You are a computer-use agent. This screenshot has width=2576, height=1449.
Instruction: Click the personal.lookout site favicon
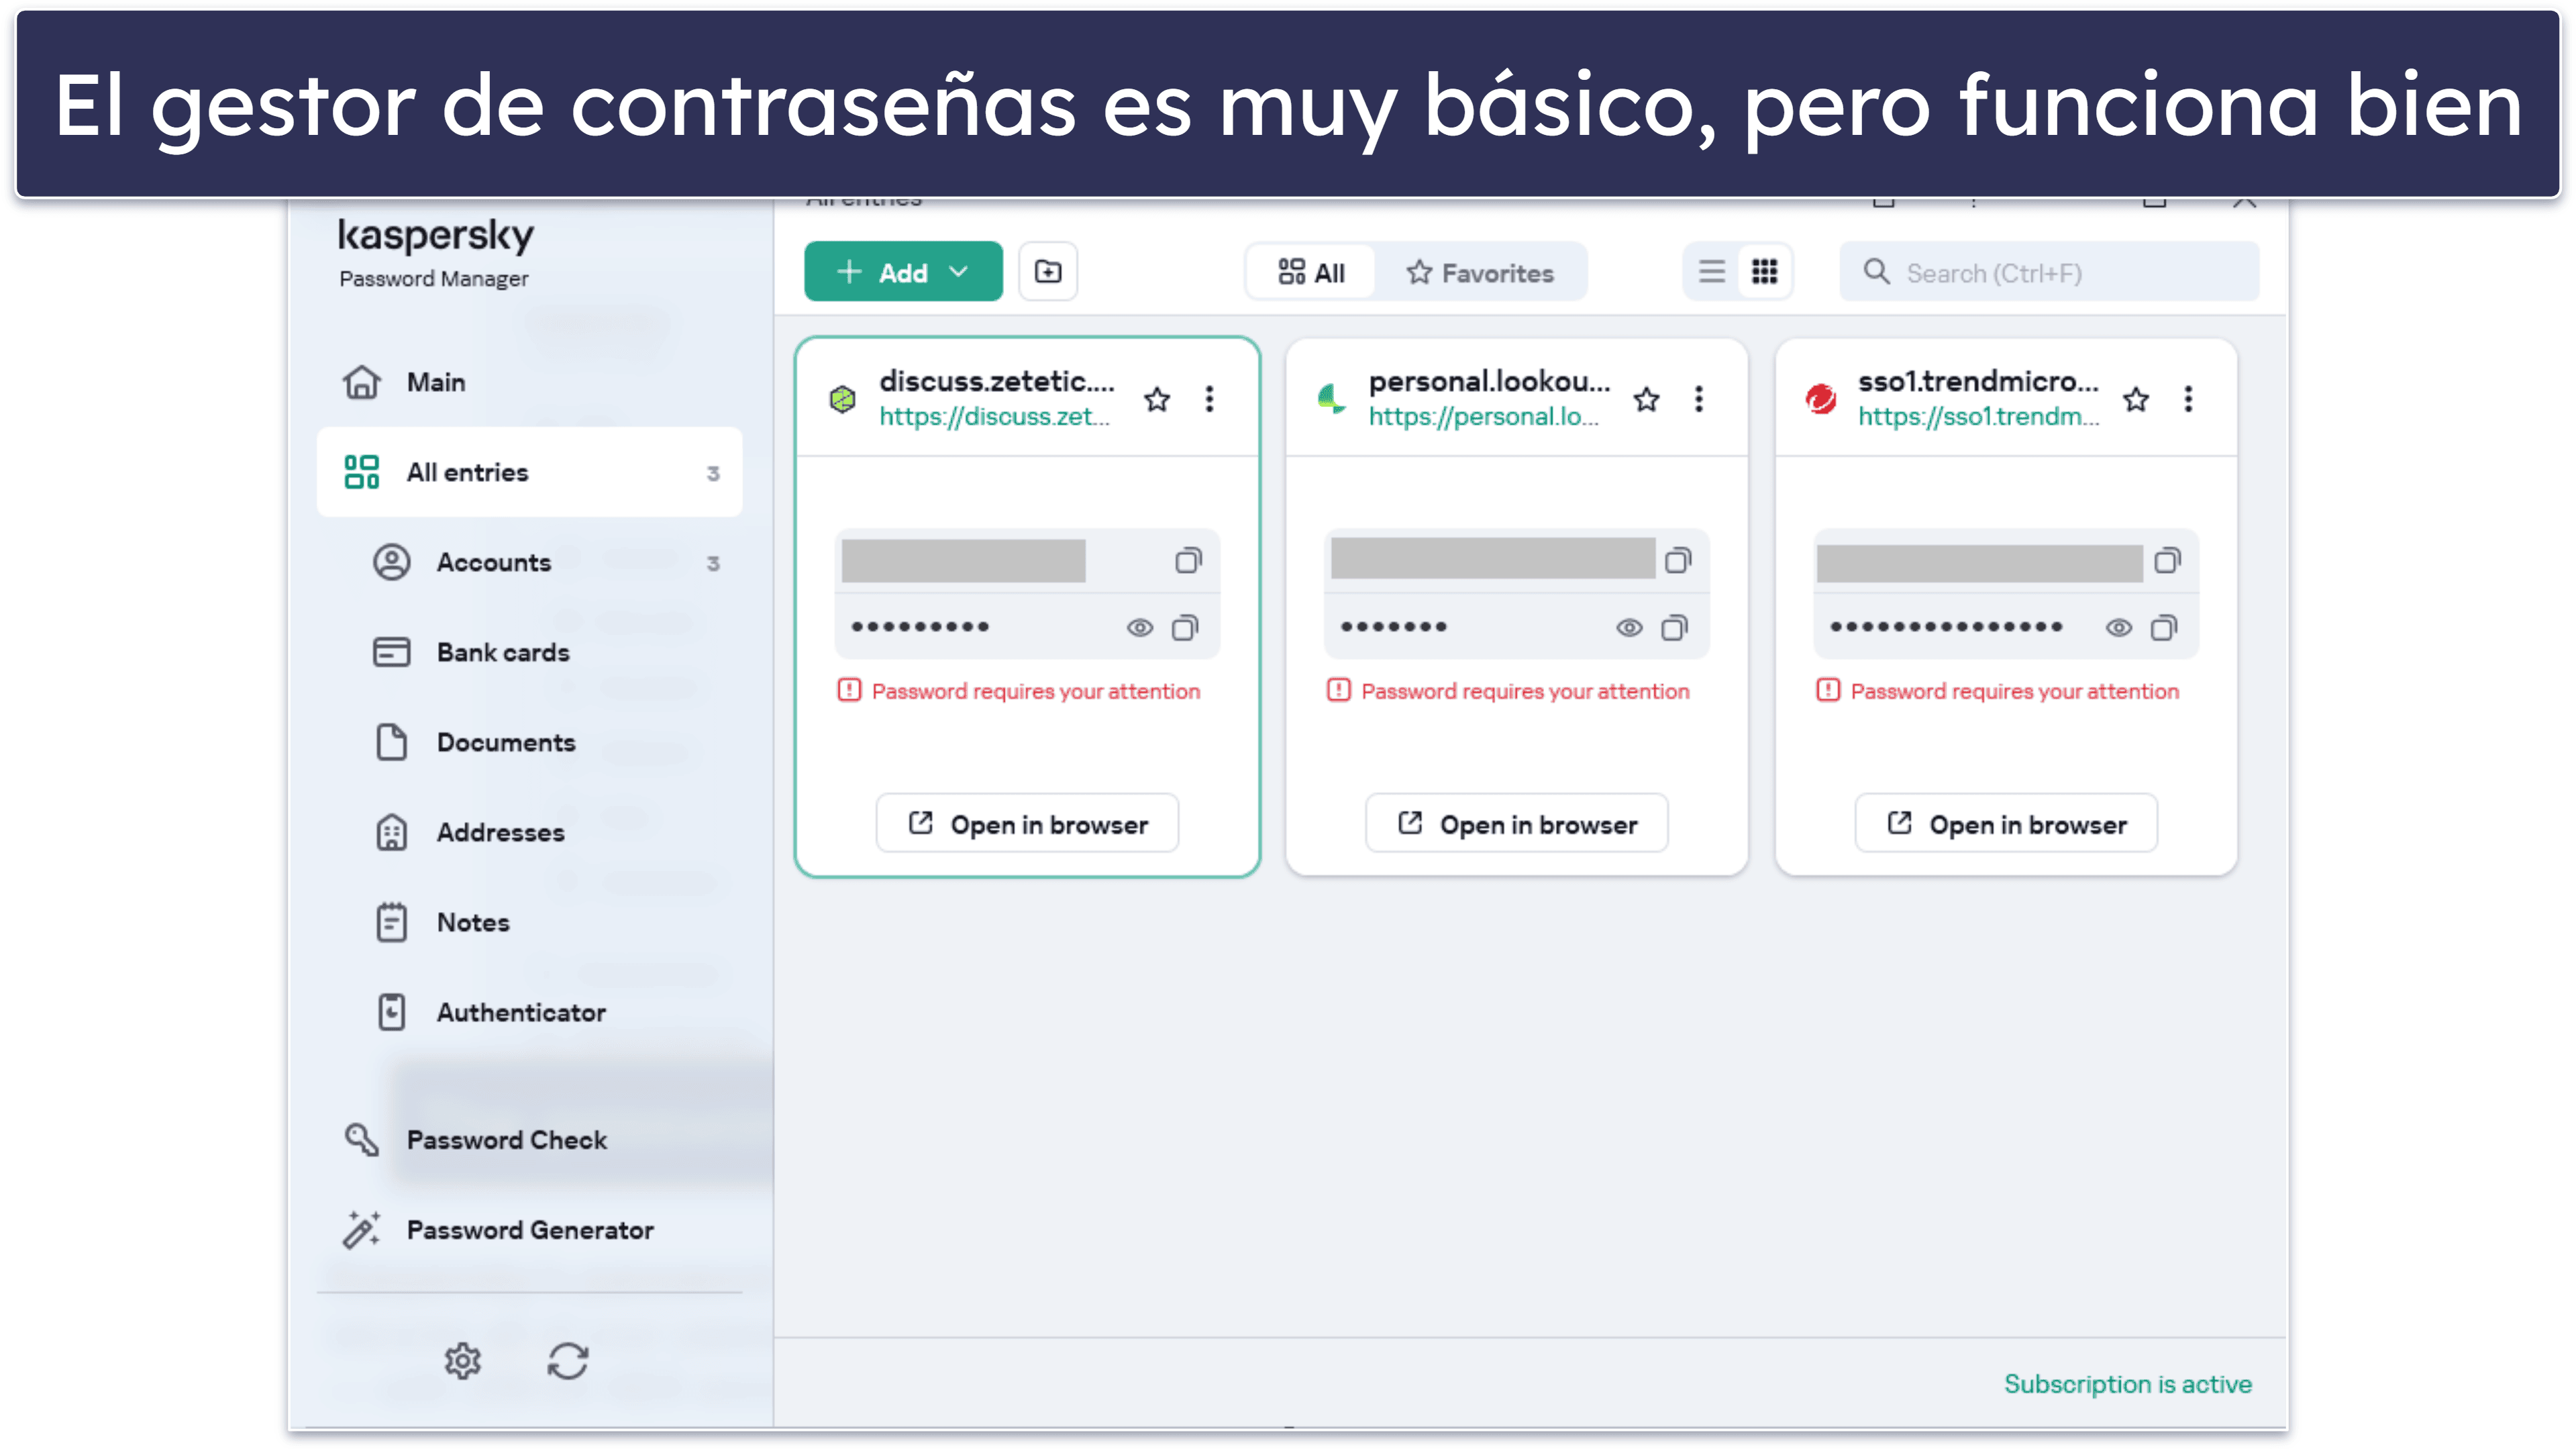coord(1332,400)
